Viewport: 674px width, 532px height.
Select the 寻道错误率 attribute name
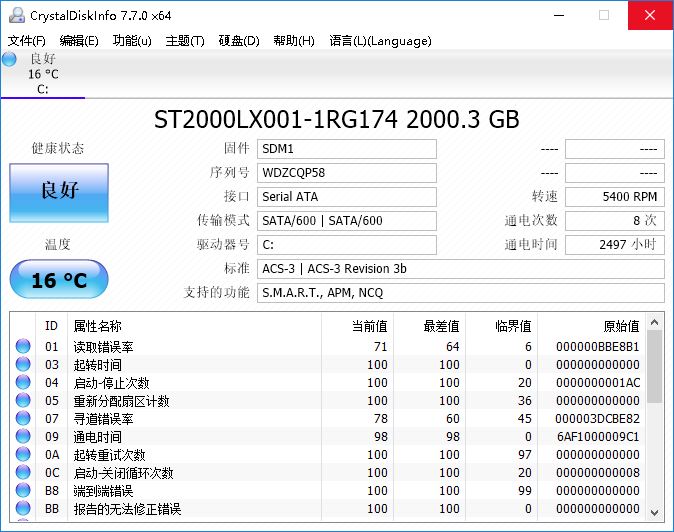[x=104, y=419]
